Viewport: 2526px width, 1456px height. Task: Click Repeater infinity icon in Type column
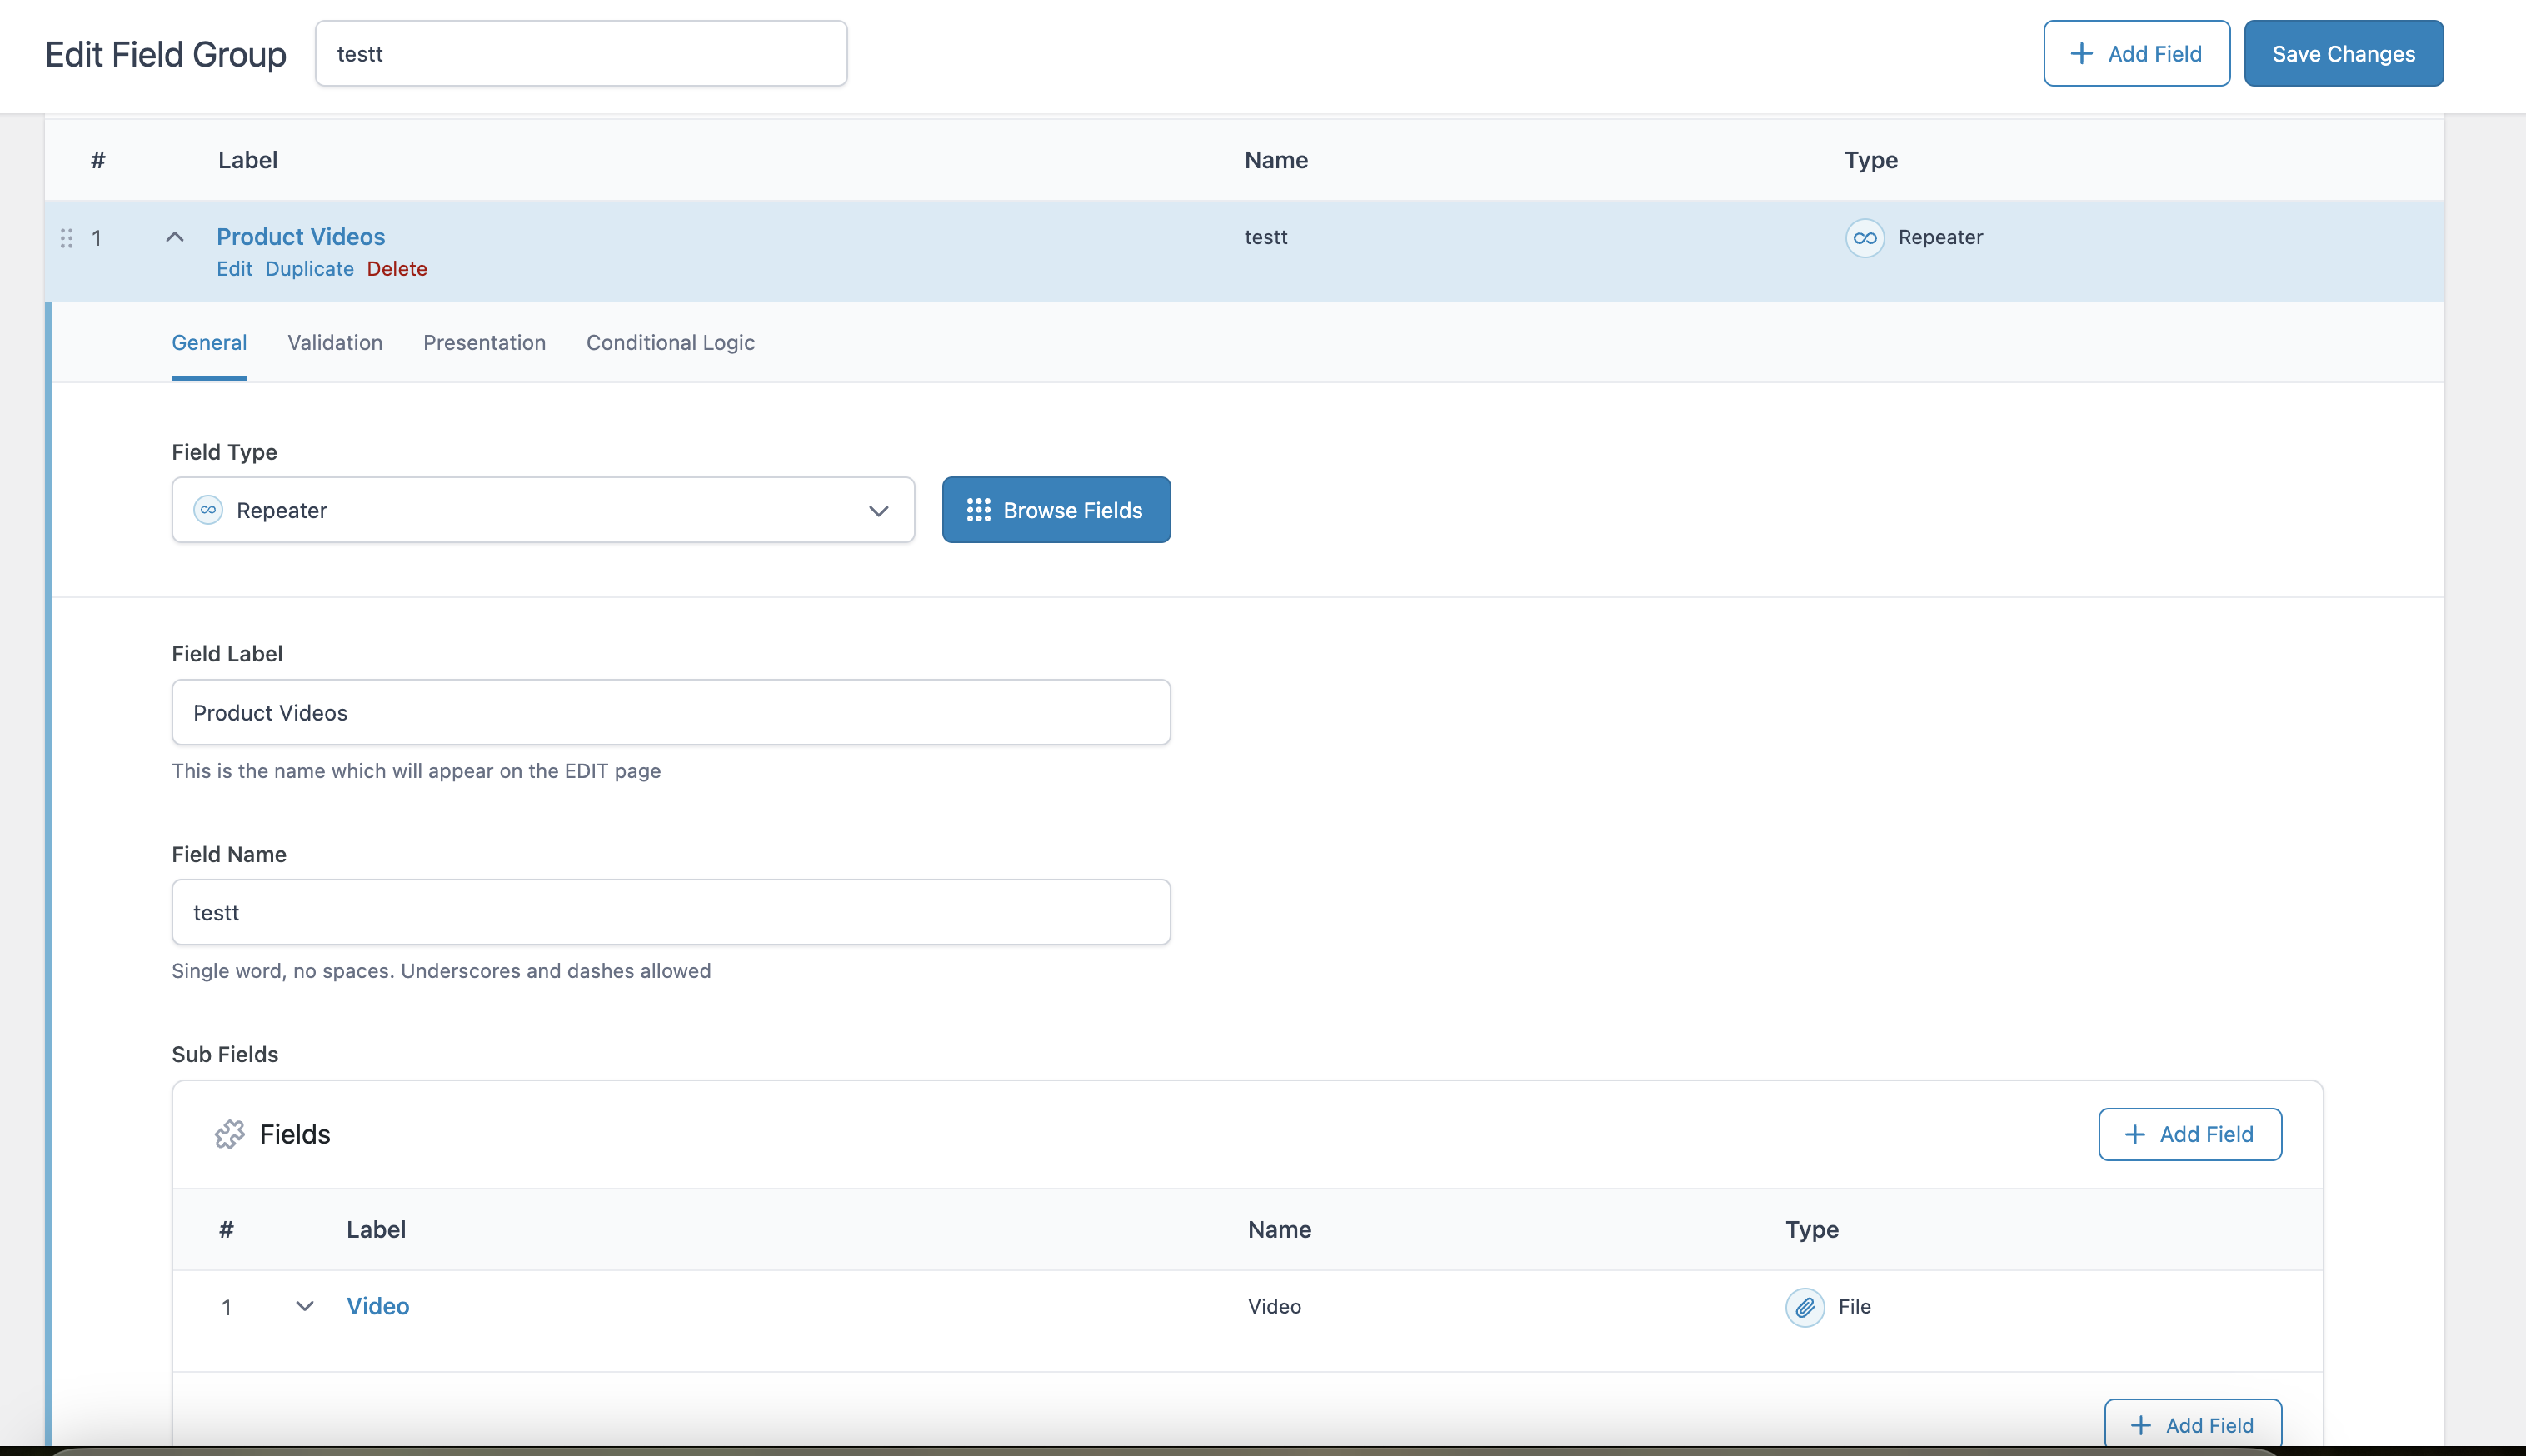(x=1864, y=238)
